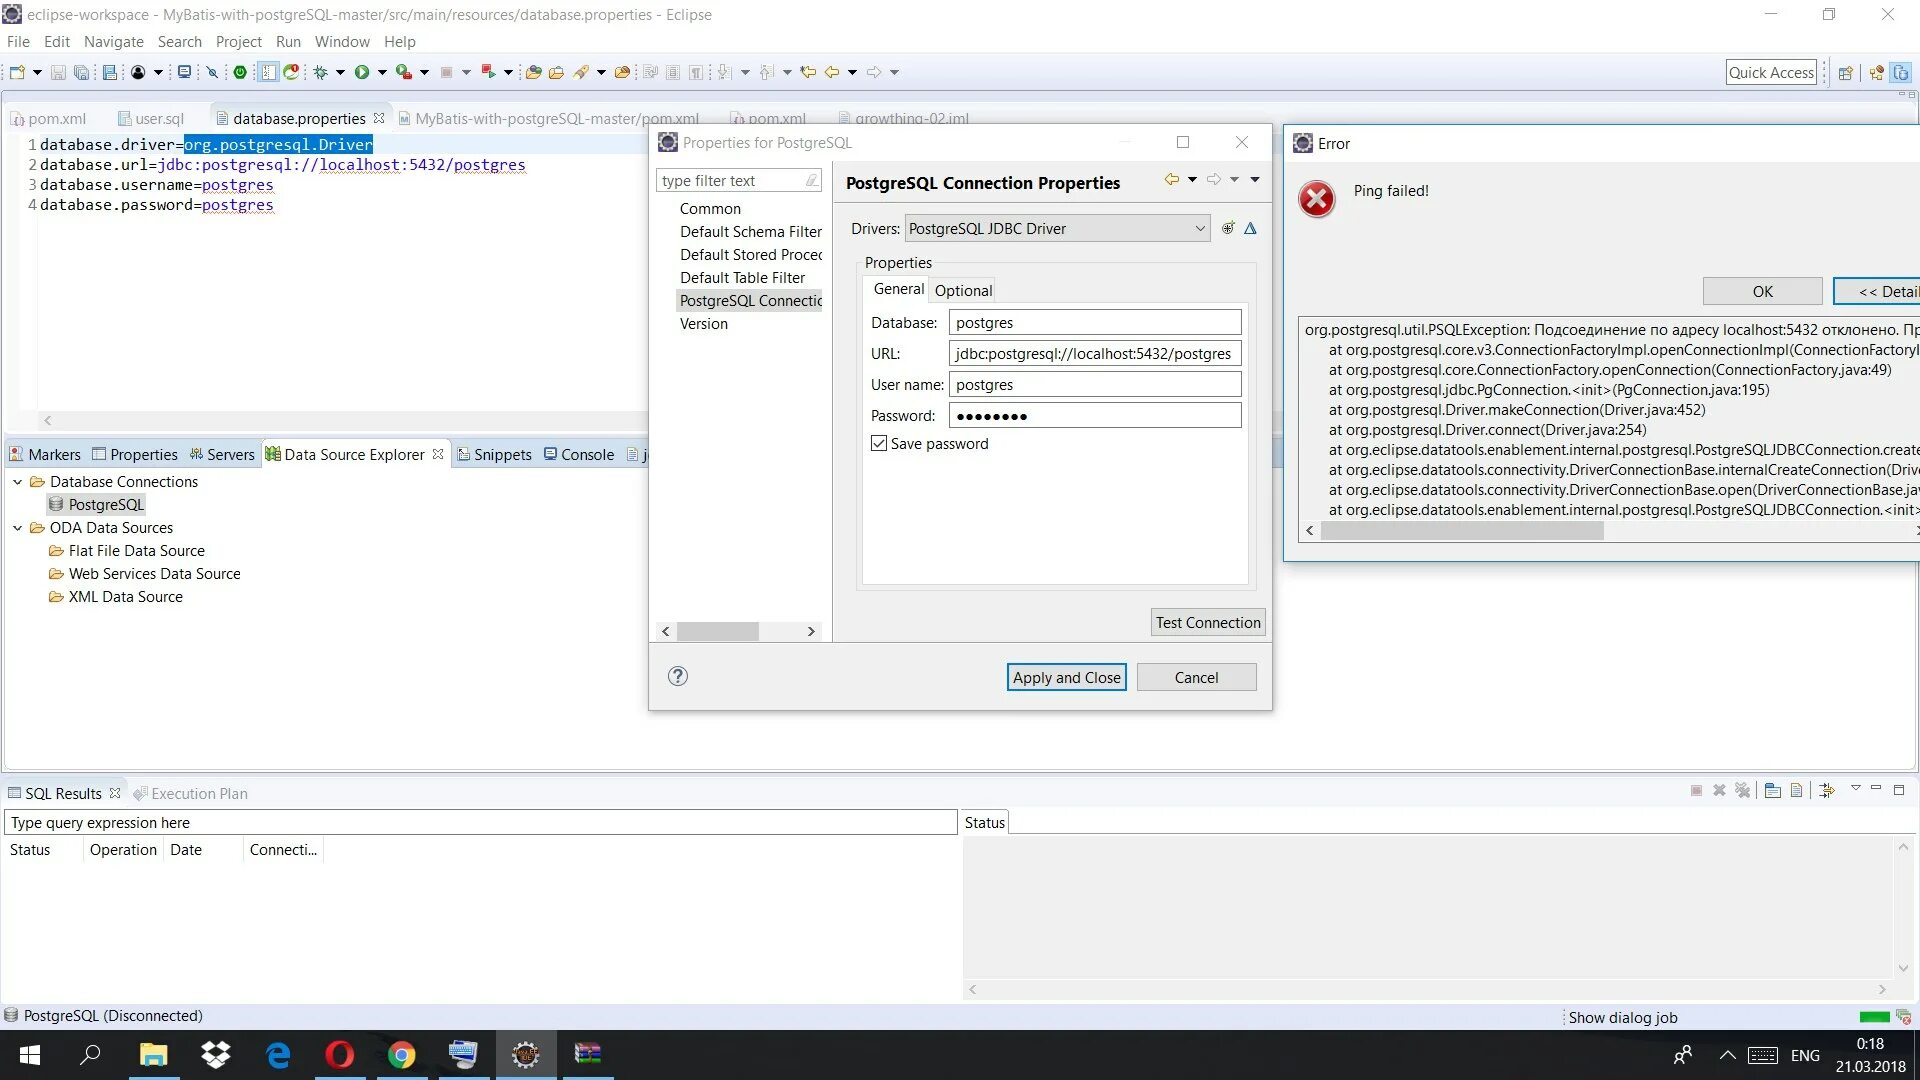Switch to the user.sql editor tab
The height and width of the screenshot is (1080, 1920).
point(151,118)
